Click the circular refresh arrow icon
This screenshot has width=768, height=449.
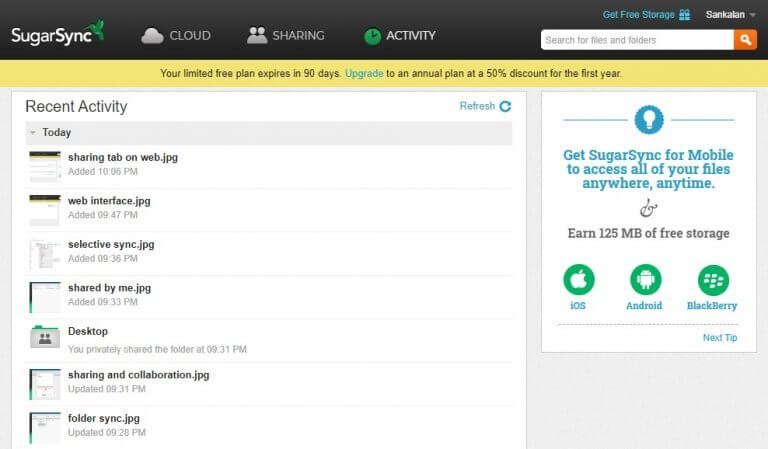(505, 106)
